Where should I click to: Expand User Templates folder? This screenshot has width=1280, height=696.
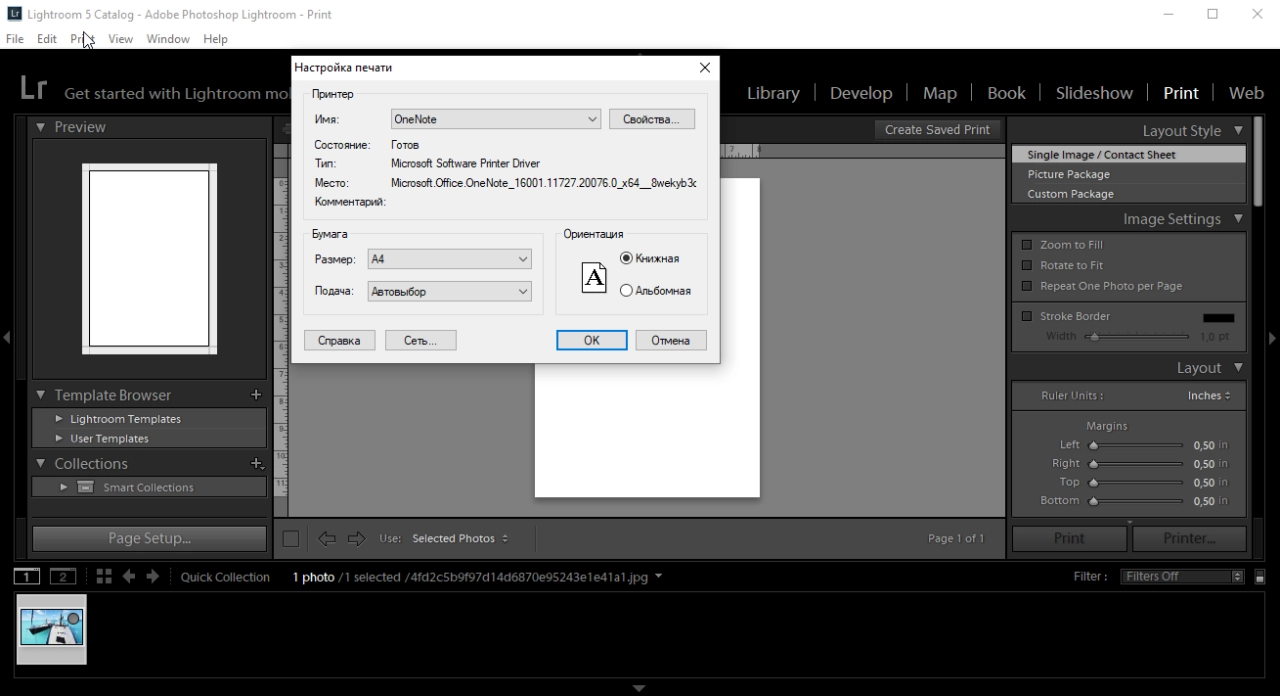pyautogui.click(x=59, y=439)
